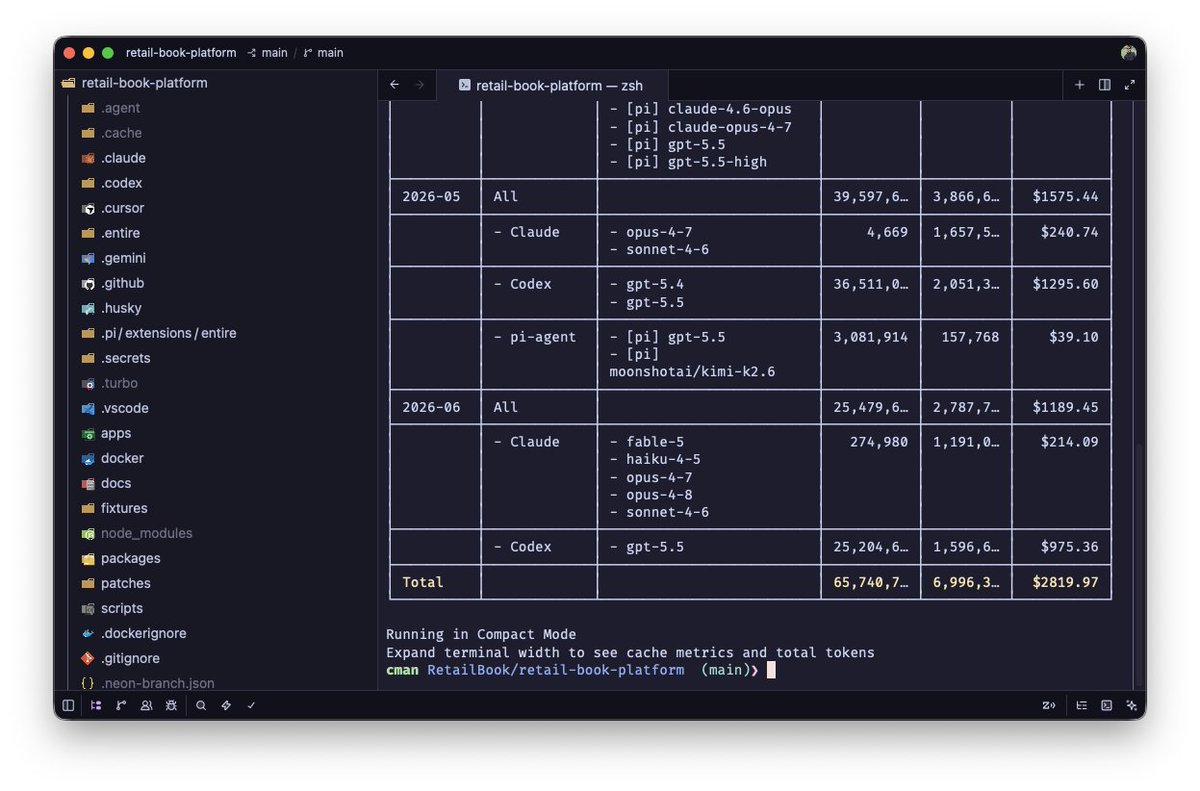Open the user avatar menu
This screenshot has height=791, width=1200.
(1129, 53)
